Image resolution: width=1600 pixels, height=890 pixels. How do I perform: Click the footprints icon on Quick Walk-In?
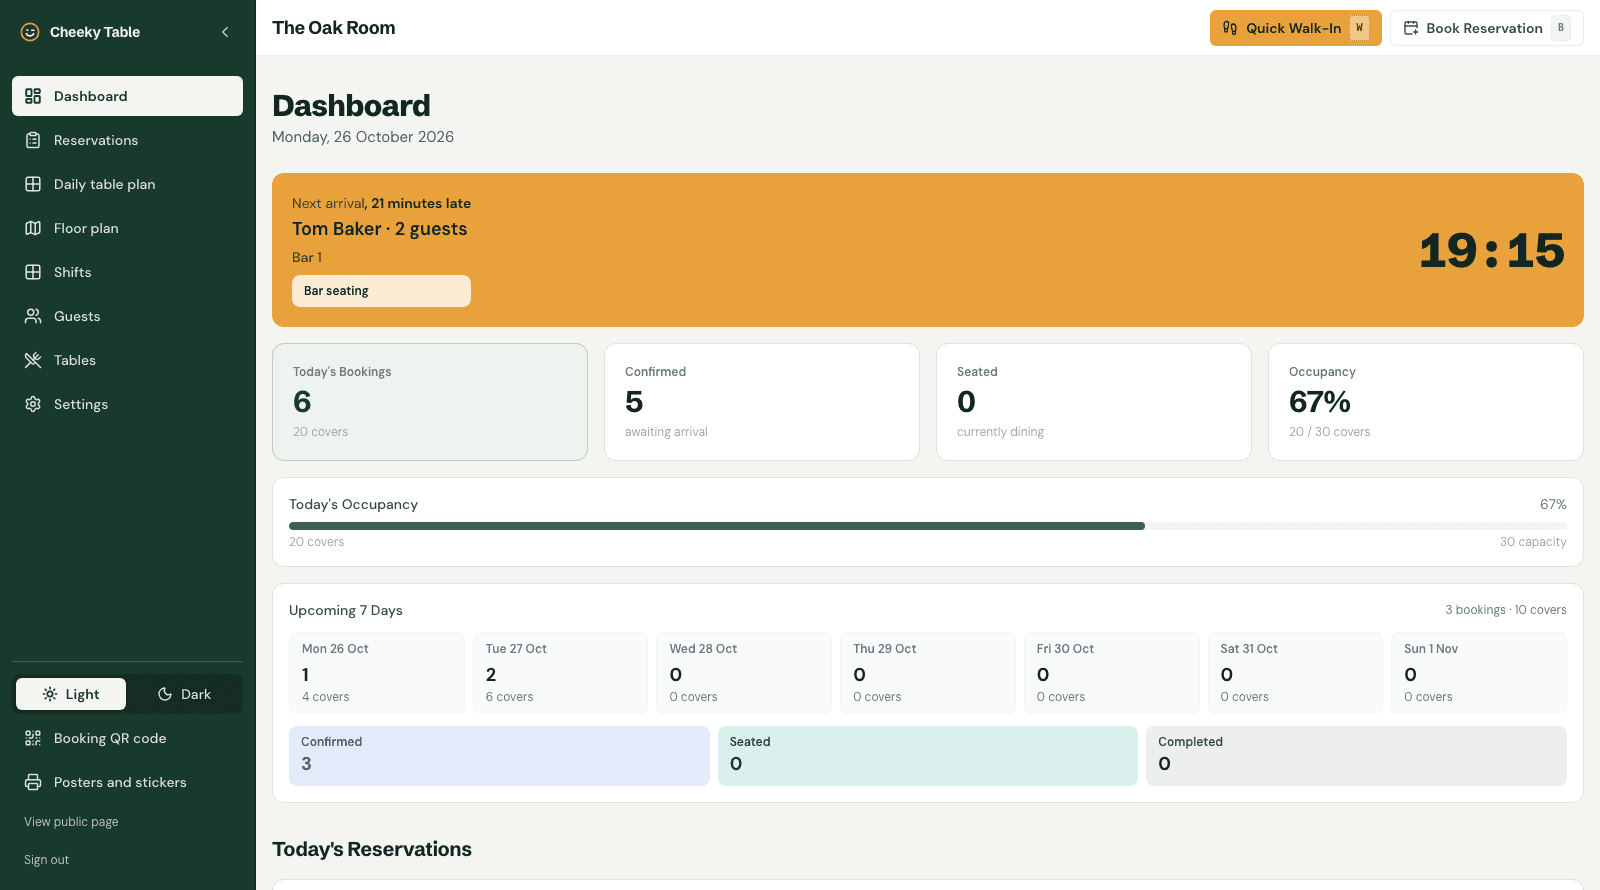pos(1230,28)
